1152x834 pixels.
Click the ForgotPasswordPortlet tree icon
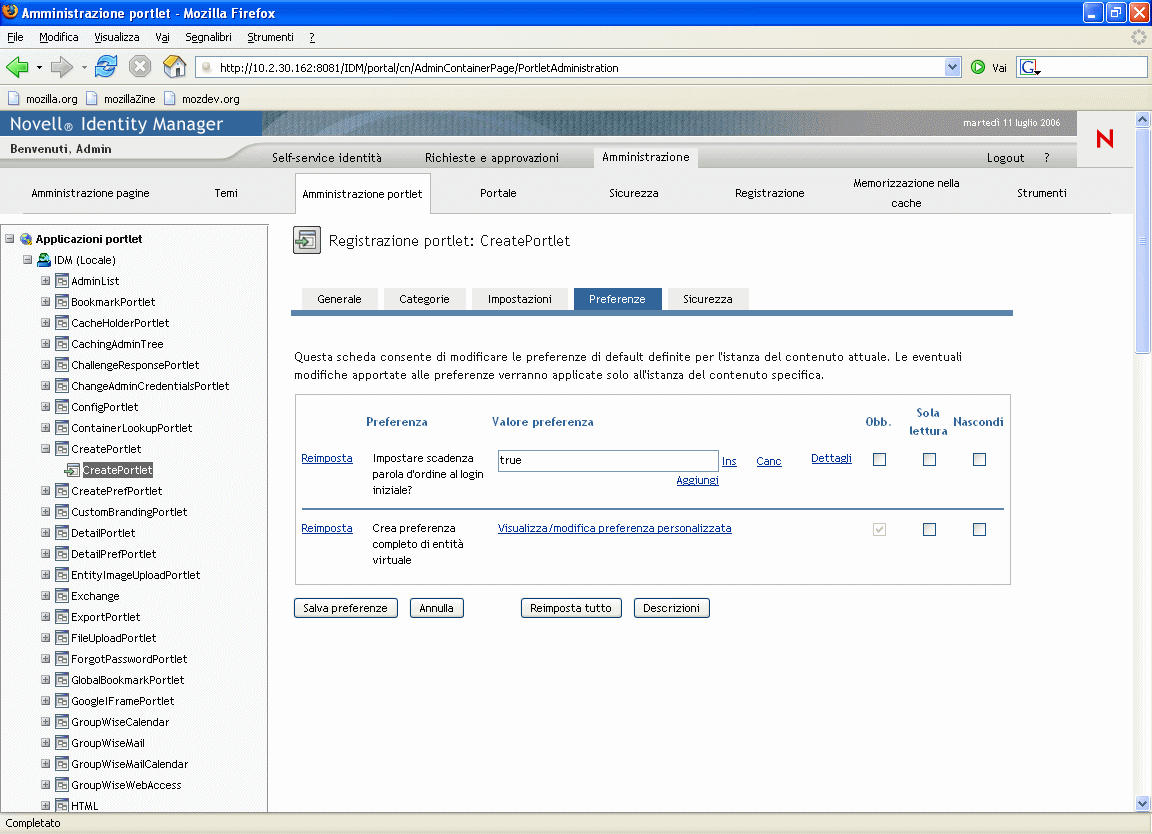tap(62, 659)
